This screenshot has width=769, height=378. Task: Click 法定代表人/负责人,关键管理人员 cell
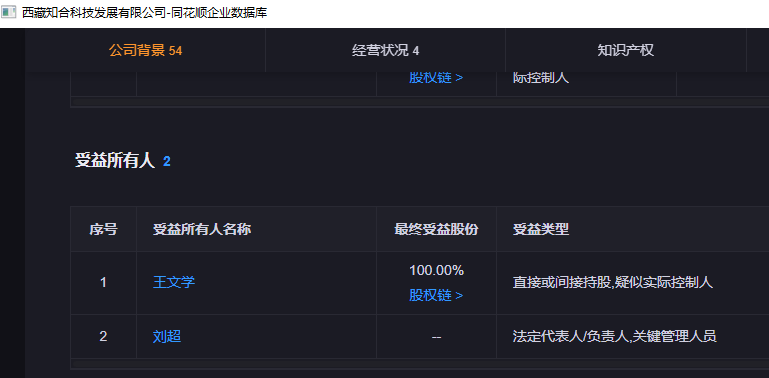pos(615,336)
